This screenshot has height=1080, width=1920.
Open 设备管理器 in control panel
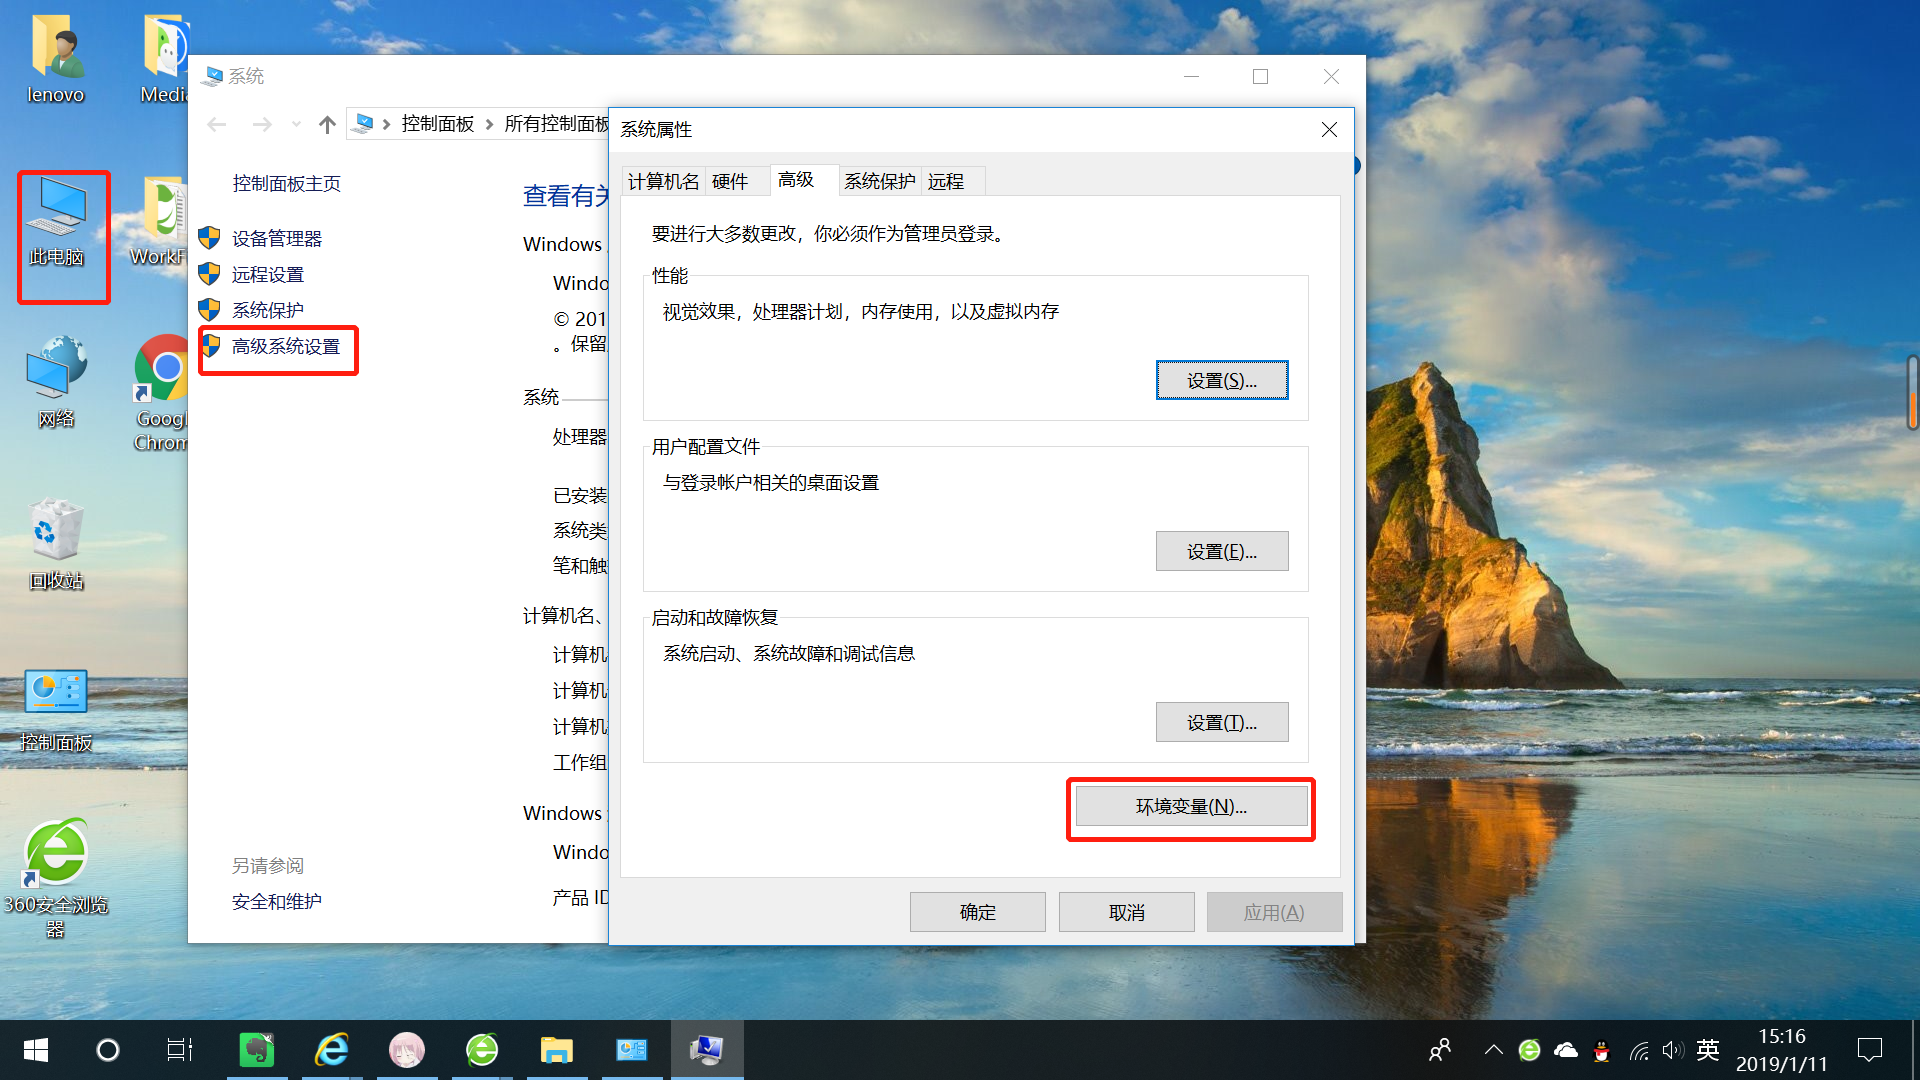[277, 237]
